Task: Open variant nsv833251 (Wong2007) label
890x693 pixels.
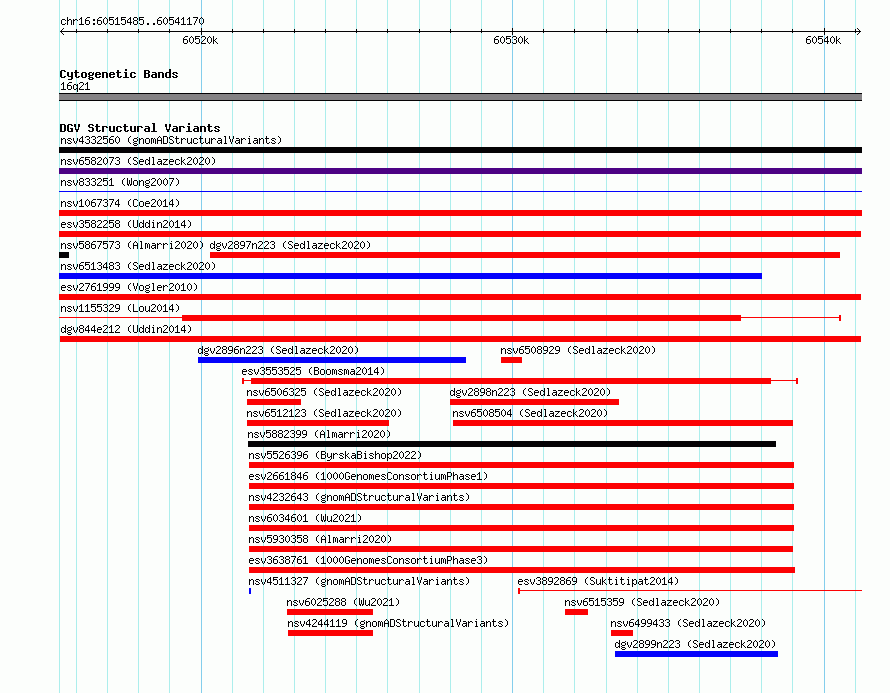Action: 120,182
